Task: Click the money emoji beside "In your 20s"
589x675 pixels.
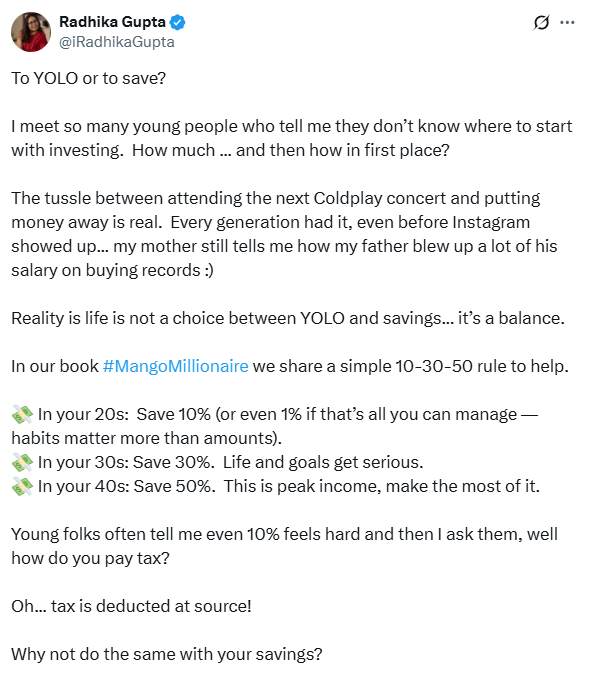Action: pos(22,415)
